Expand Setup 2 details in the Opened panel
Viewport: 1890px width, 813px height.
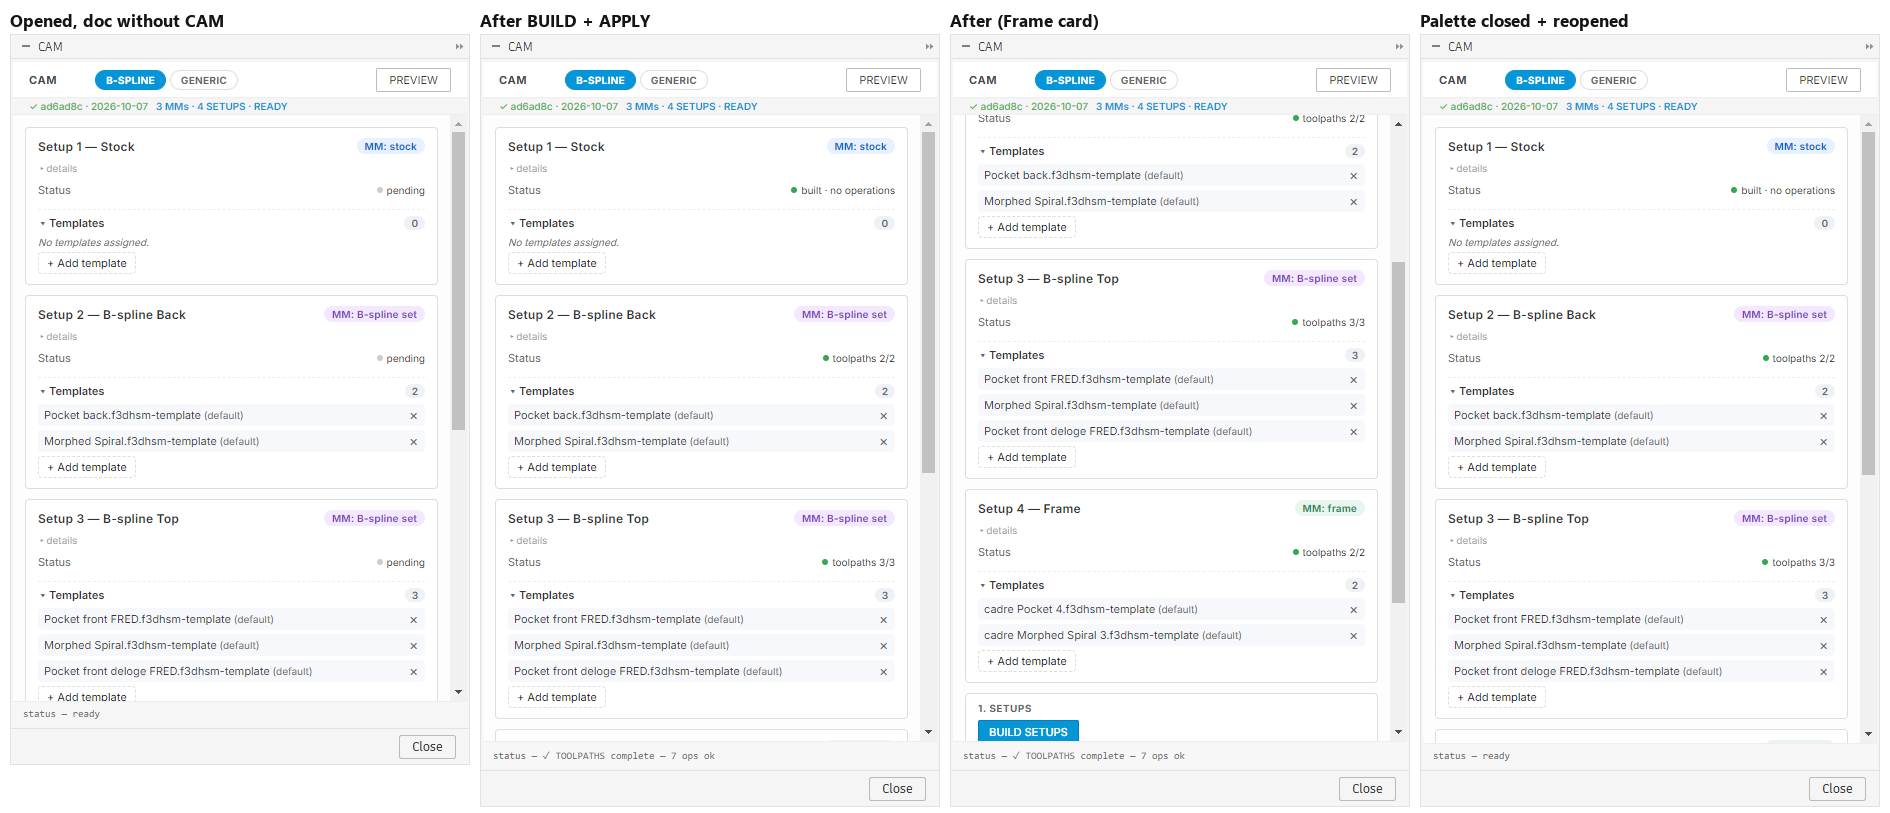(x=58, y=337)
